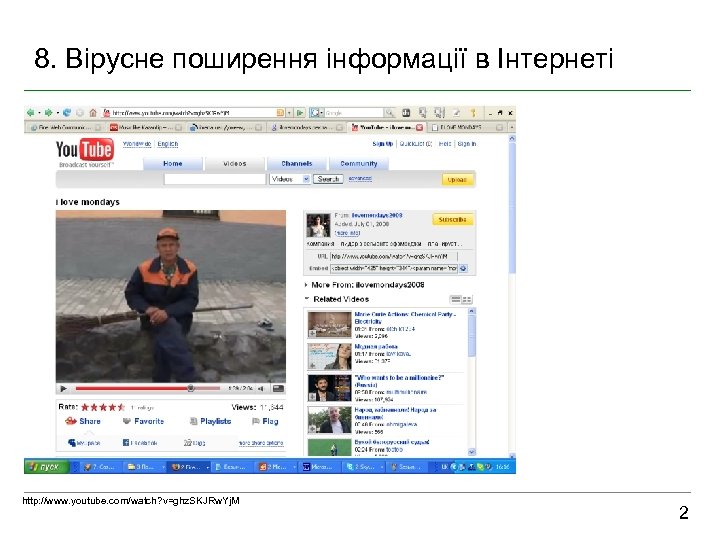Viewport: 720px width, 540px height.
Task: Click the uploader's avatar picture
Action: pyautogui.click(x=318, y=225)
